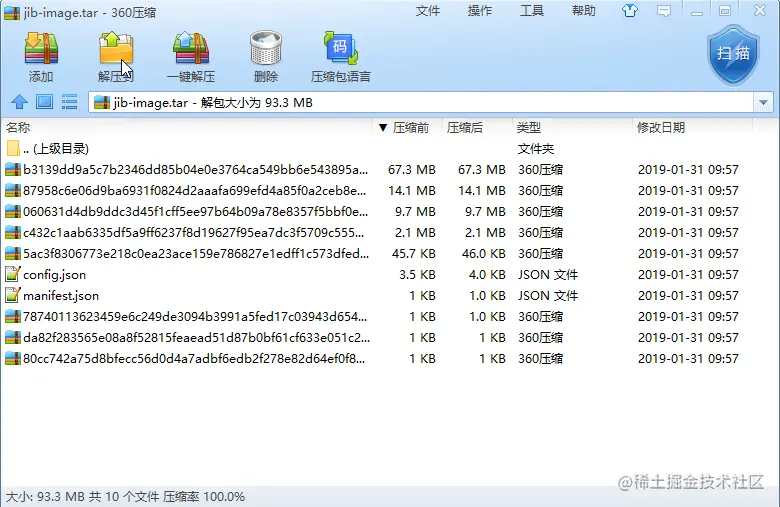Image resolution: width=780 pixels, height=507 pixels.
Task: Sort by 压缩后 column header
Action: (x=477, y=128)
